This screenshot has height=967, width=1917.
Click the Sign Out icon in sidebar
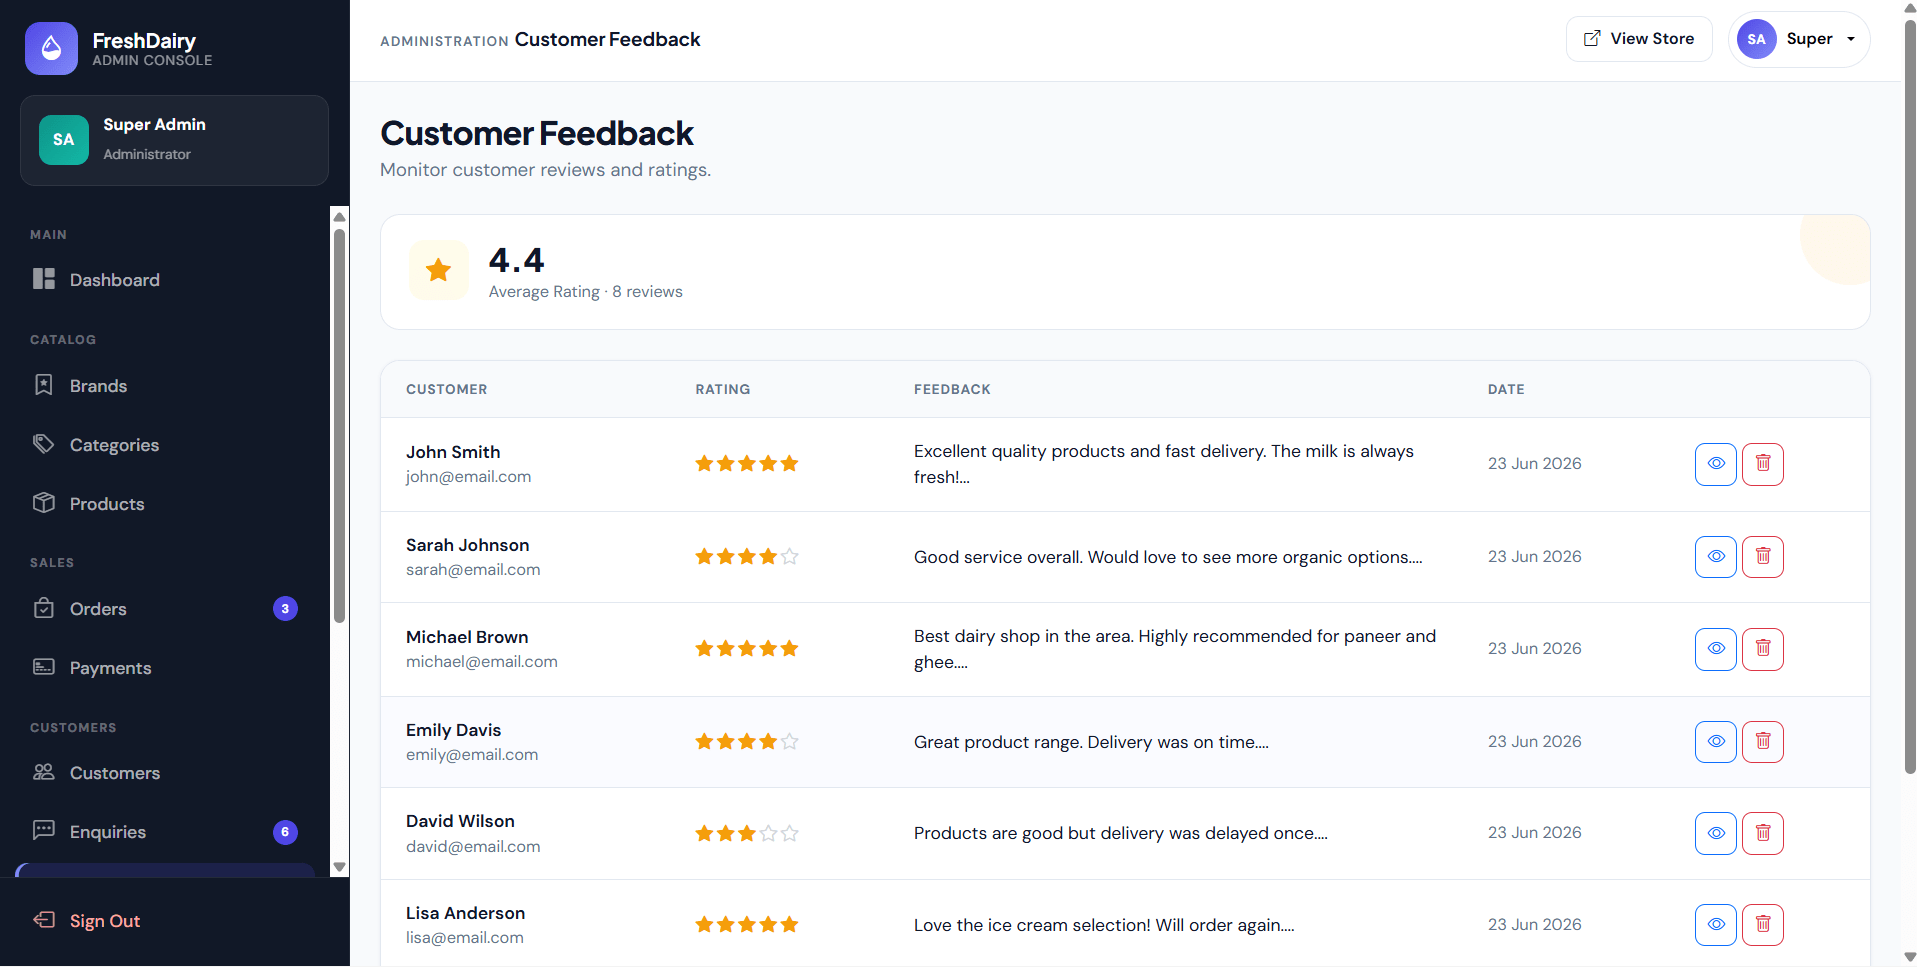click(44, 920)
